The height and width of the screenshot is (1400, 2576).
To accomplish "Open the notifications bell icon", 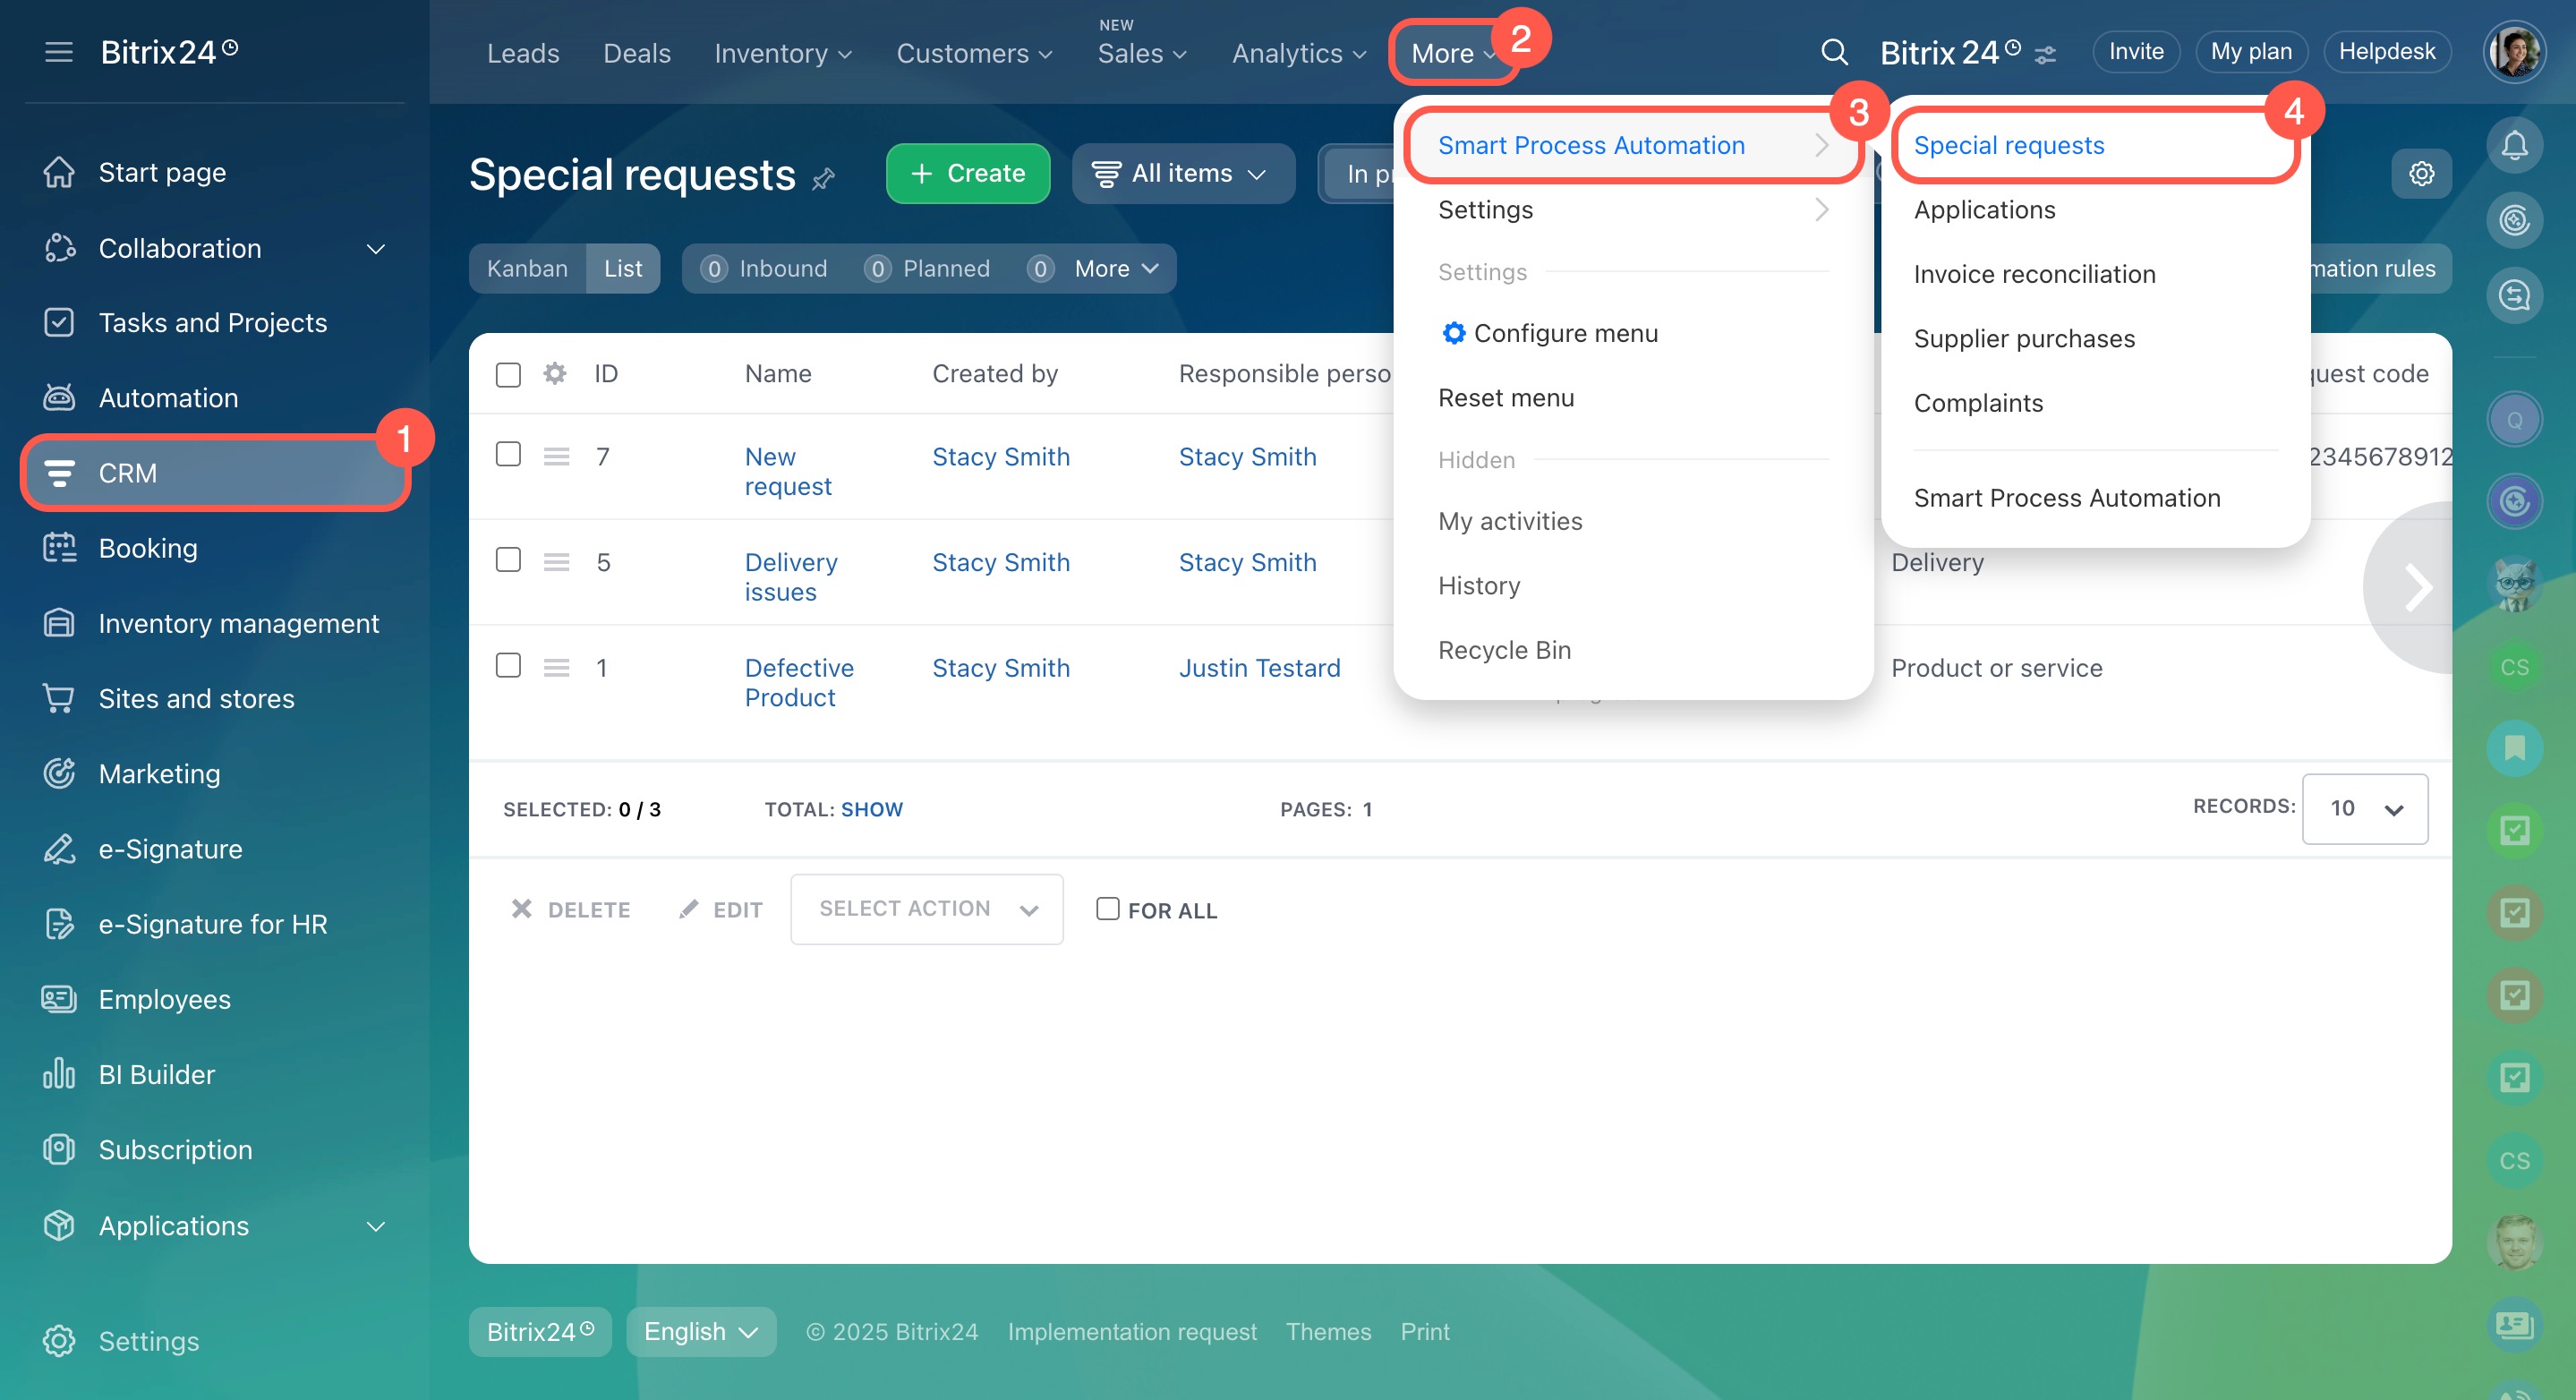I will (x=2513, y=146).
